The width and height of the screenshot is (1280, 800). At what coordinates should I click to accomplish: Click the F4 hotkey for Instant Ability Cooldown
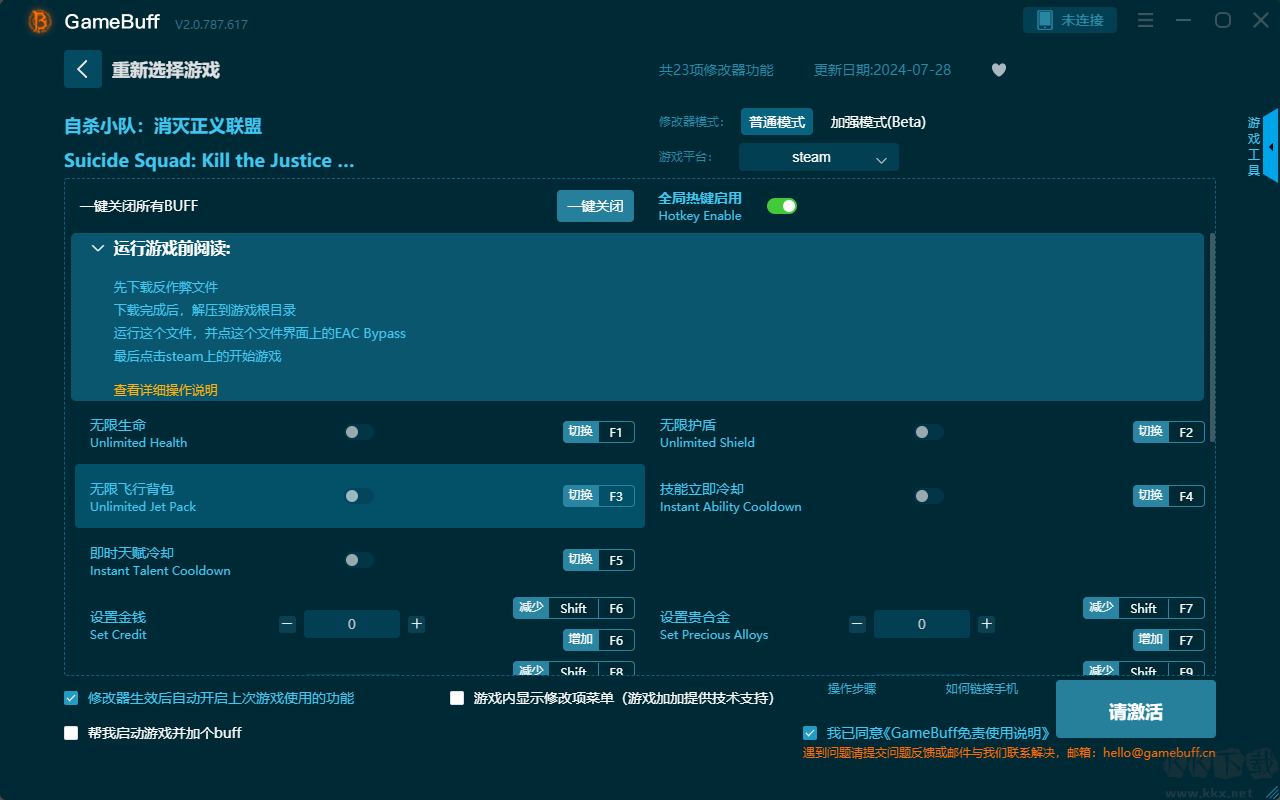[x=1169, y=496]
